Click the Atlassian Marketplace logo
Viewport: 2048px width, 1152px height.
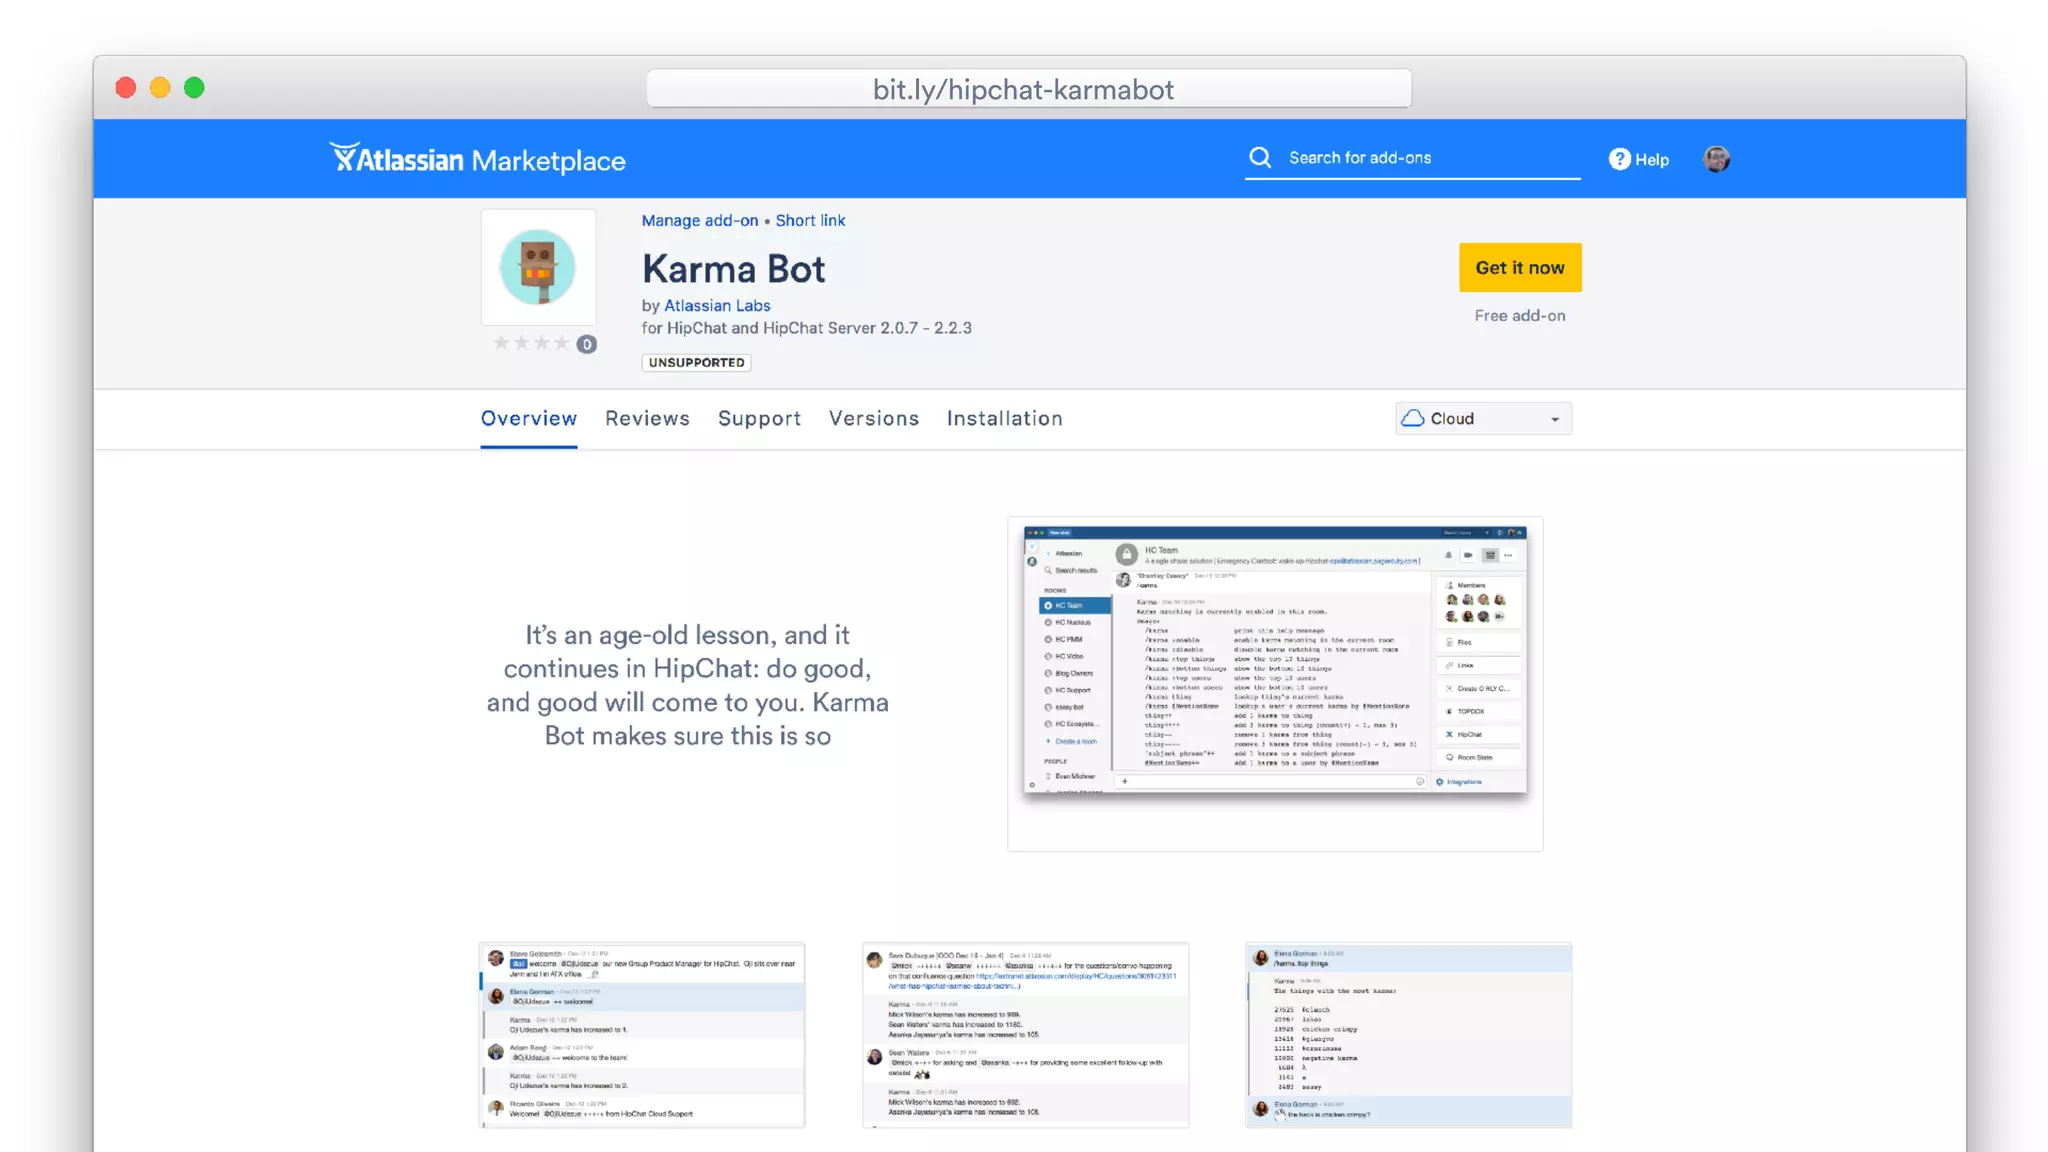pyautogui.click(x=477, y=159)
